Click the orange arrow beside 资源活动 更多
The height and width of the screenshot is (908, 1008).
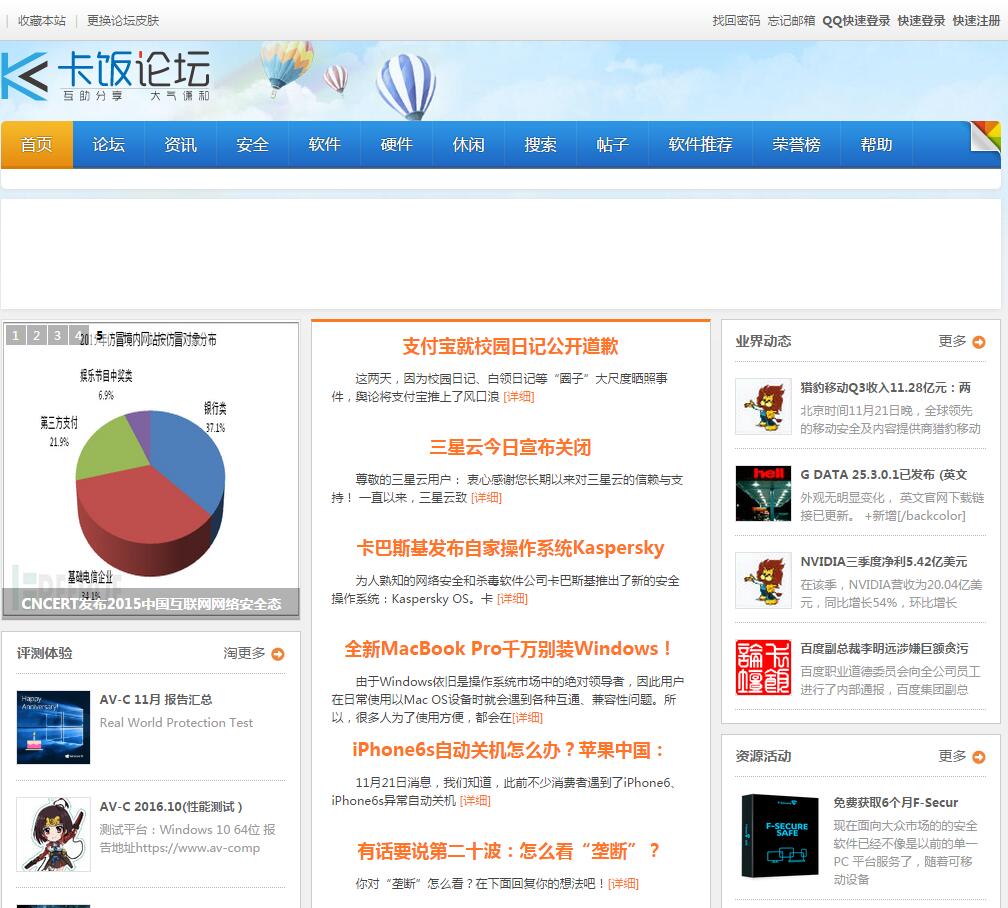pyautogui.click(x=978, y=757)
